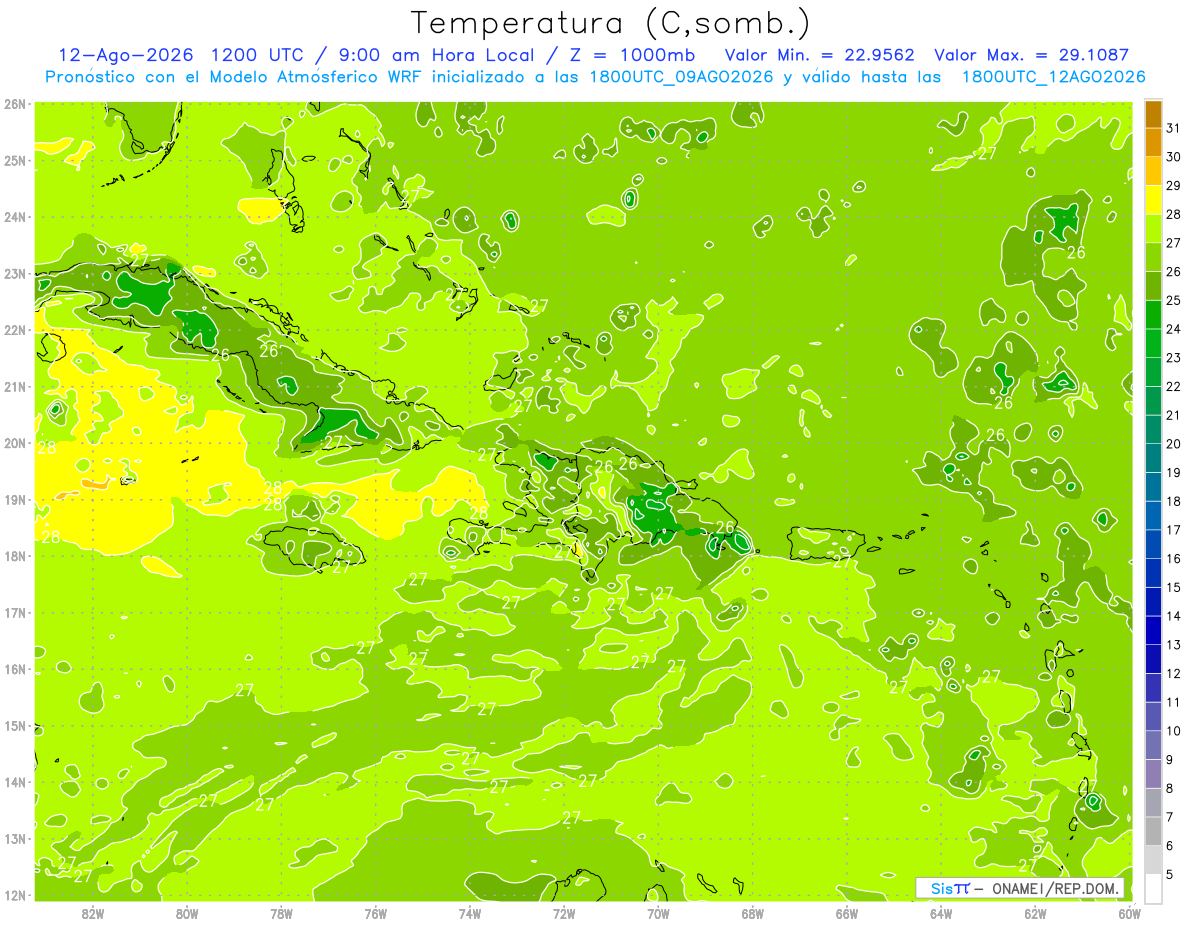Screen dimensions: 1200x927
Task: Click the 82W longitude axis label
Action: [x=93, y=913]
